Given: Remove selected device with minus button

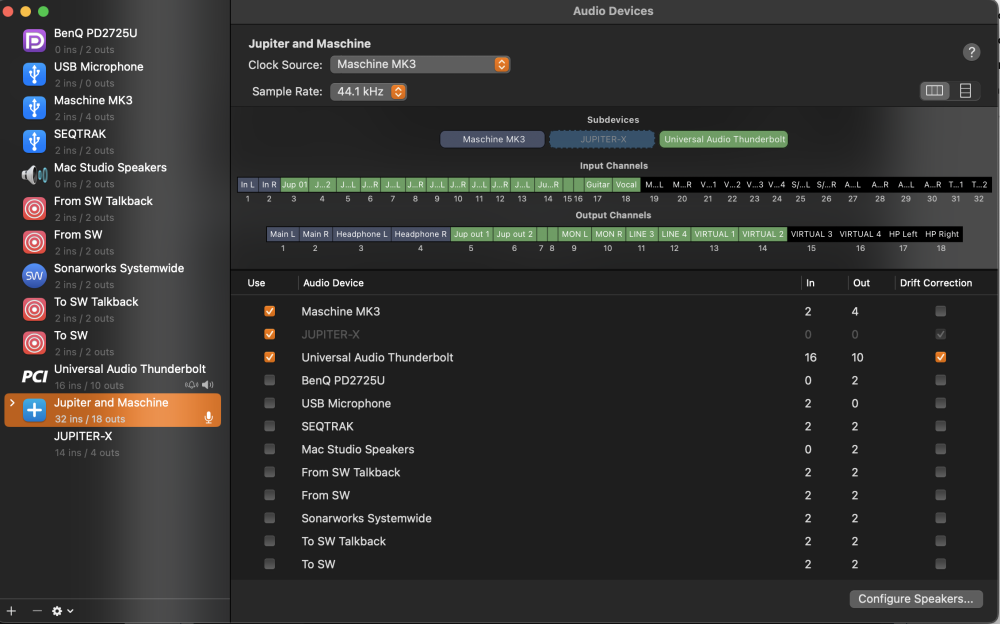Looking at the screenshot, I should tap(37, 611).
